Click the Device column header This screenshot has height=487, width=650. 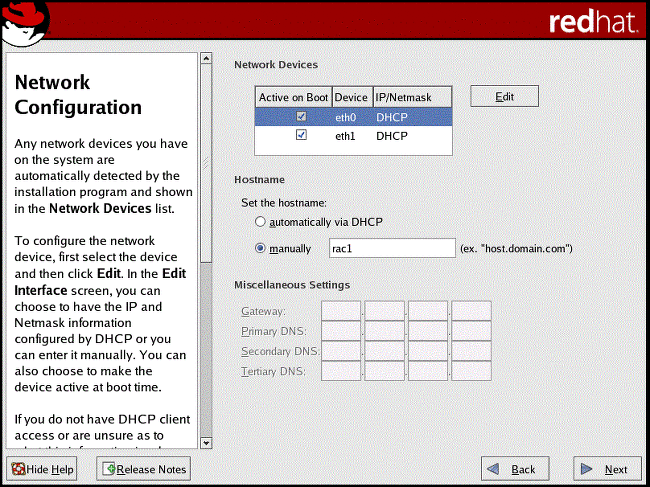(x=352, y=97)
